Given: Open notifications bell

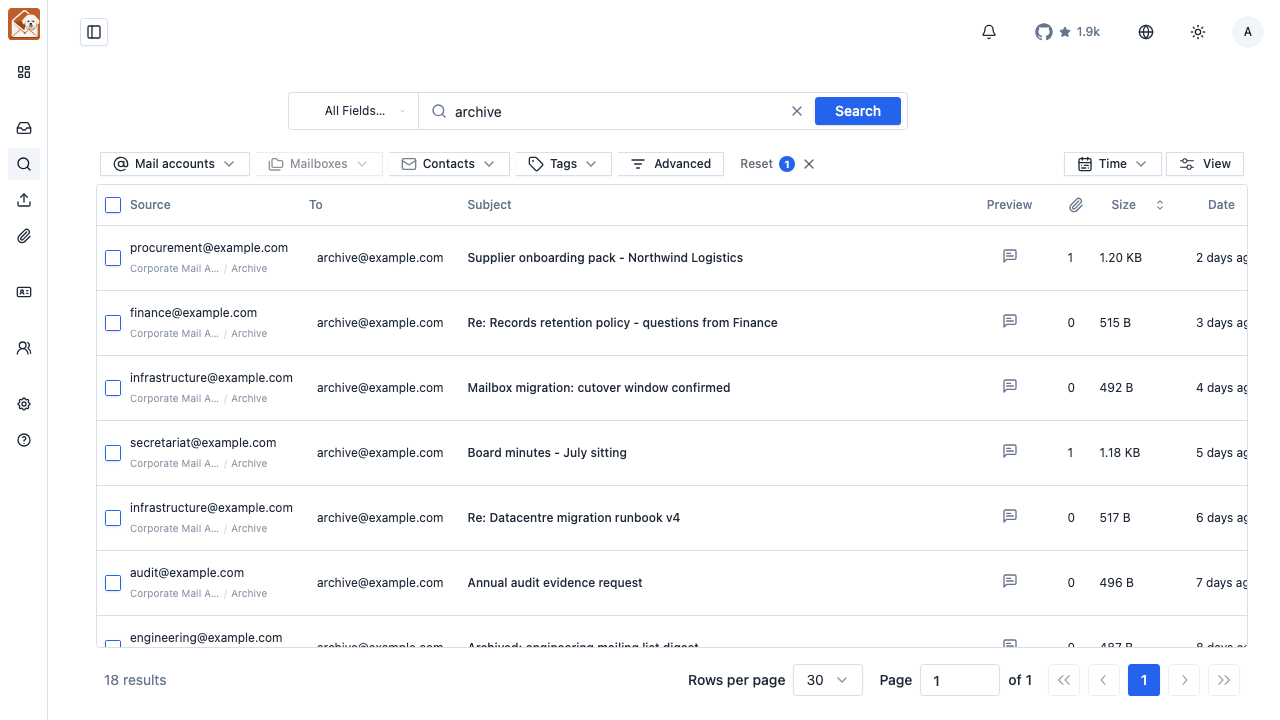Looking at the screenshot, I should (989, 32).
